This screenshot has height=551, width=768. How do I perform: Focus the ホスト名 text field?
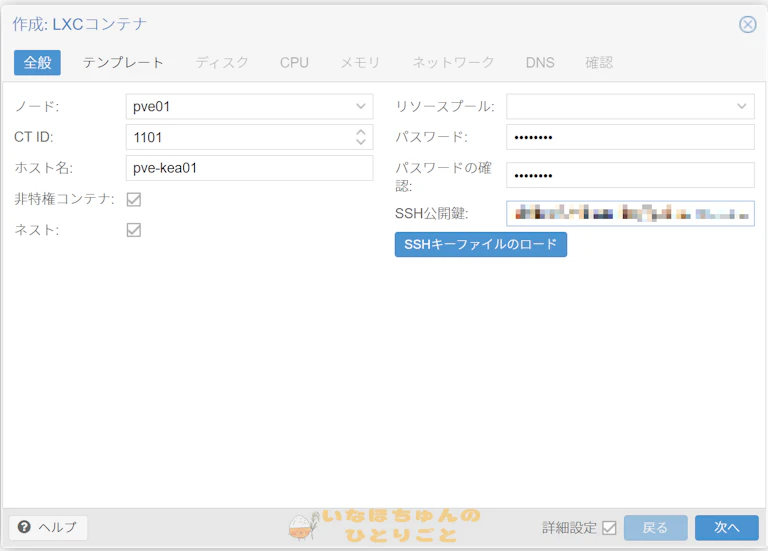249,168
